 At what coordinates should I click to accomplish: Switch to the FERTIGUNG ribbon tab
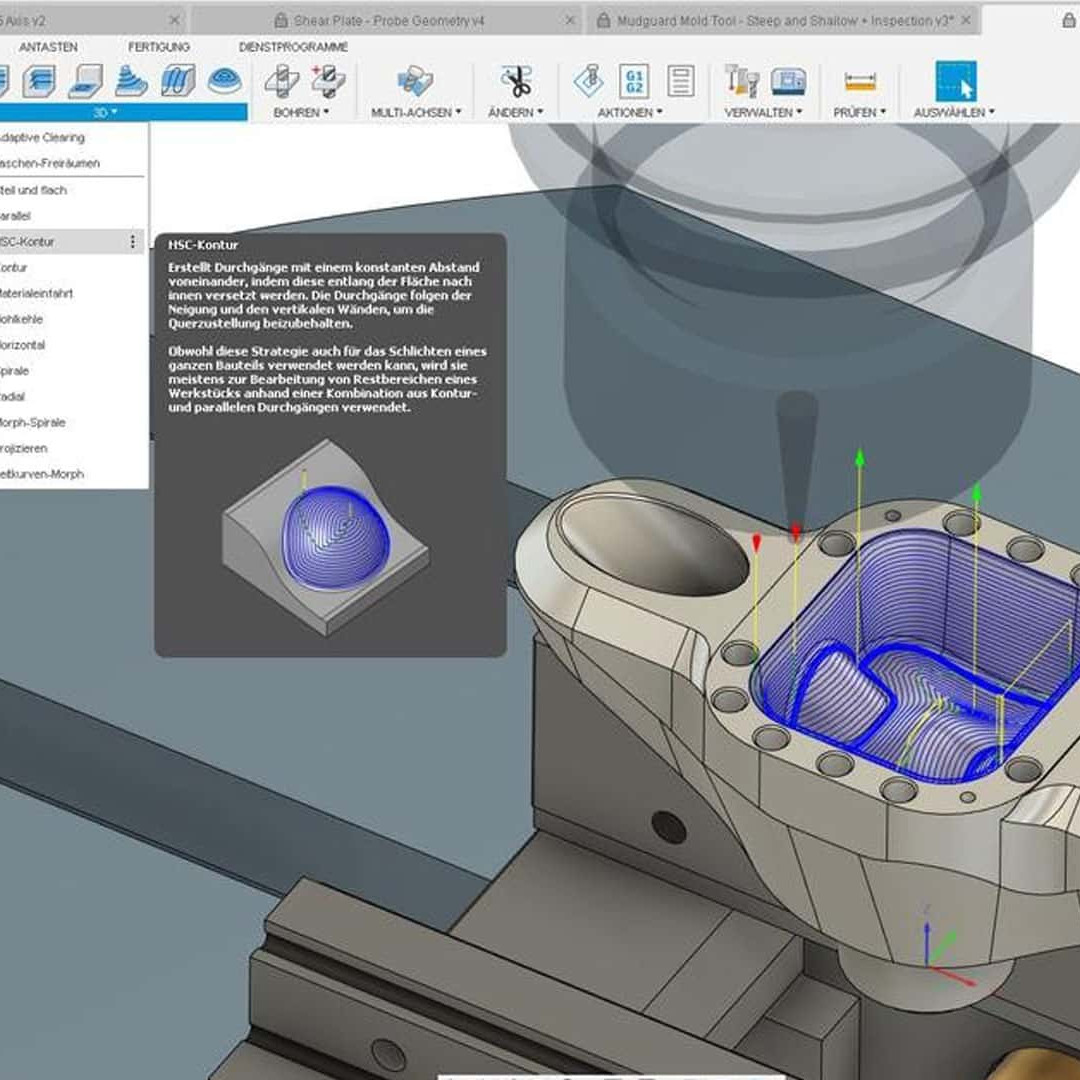158,47
